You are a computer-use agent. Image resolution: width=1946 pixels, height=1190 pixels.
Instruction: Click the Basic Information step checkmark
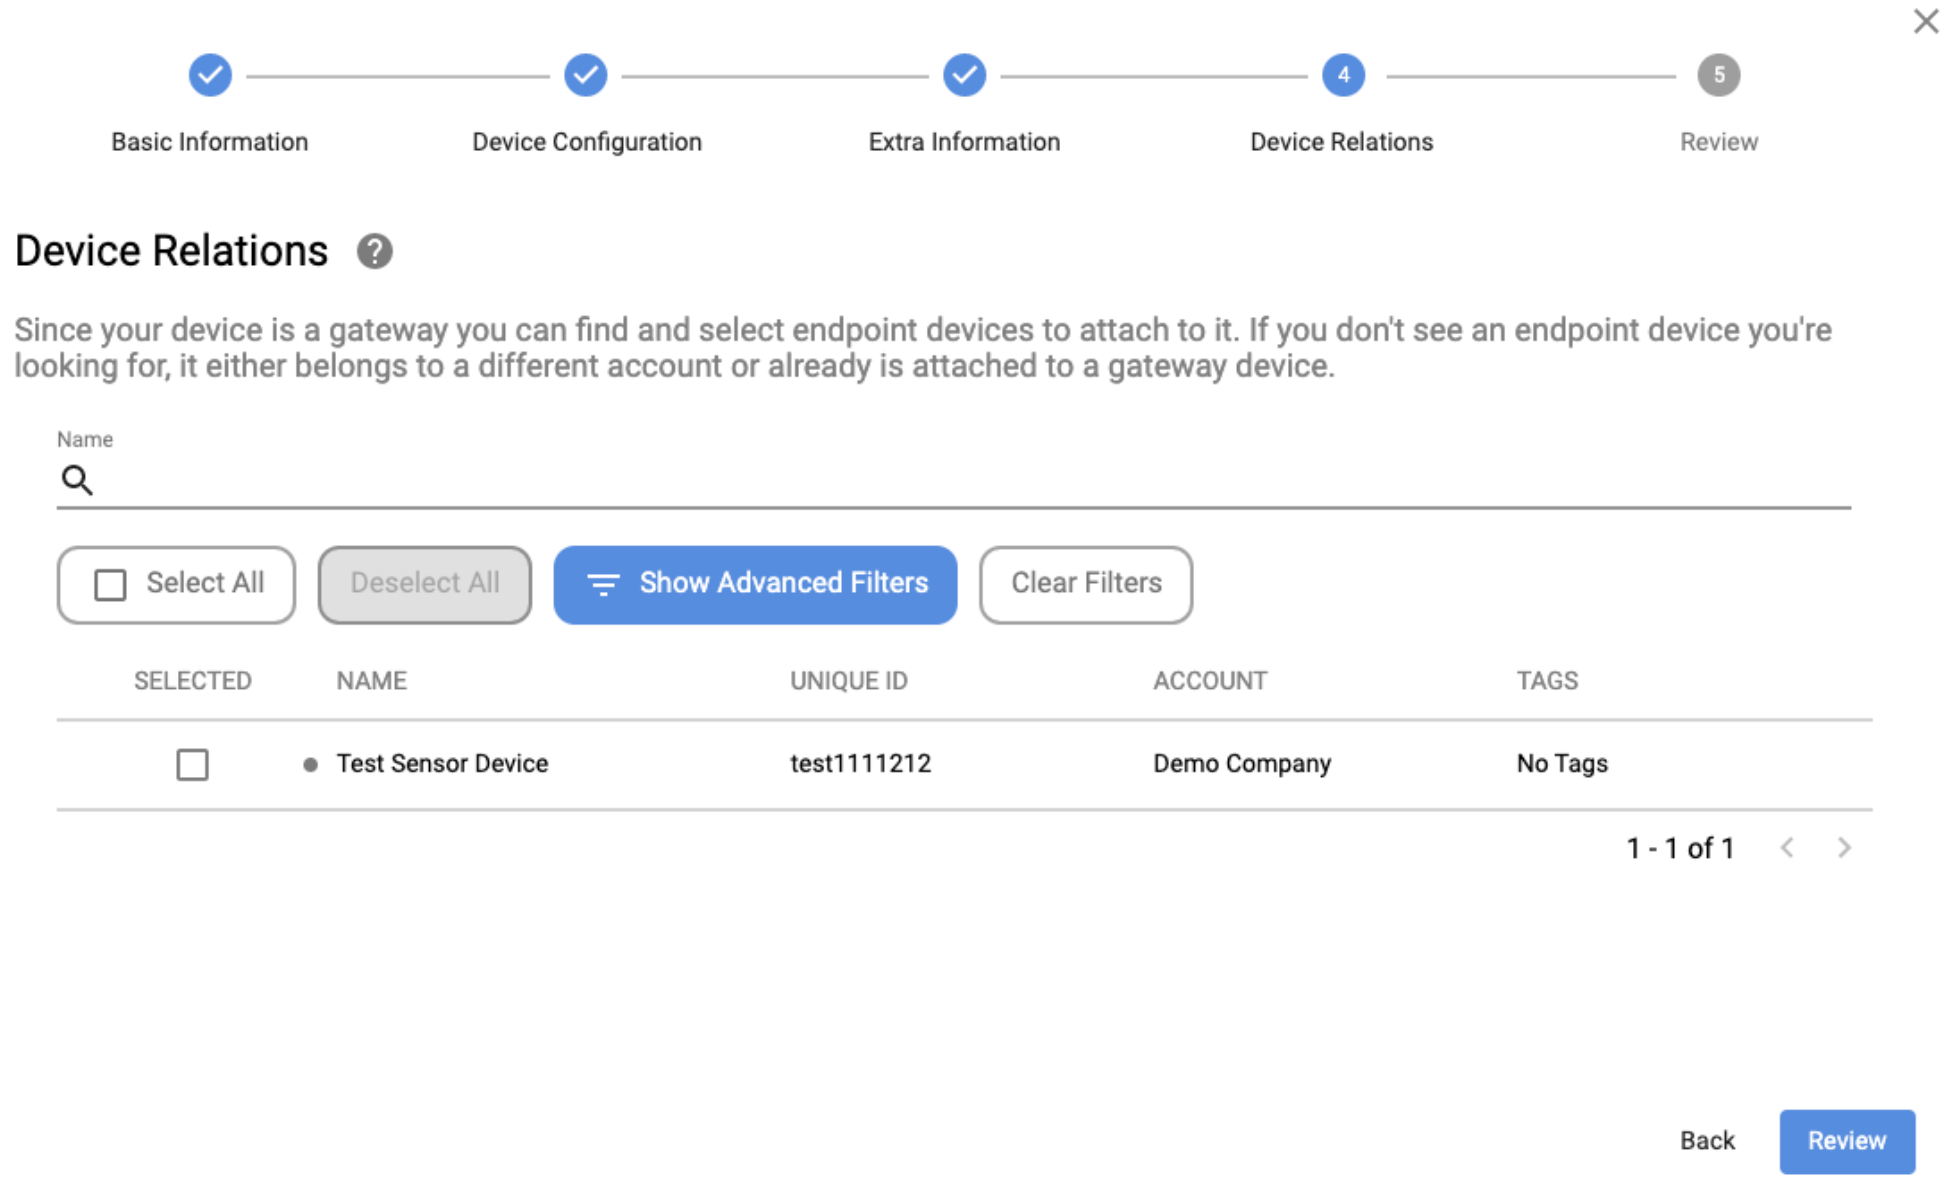pyautogui.click(x=210, y=75)
